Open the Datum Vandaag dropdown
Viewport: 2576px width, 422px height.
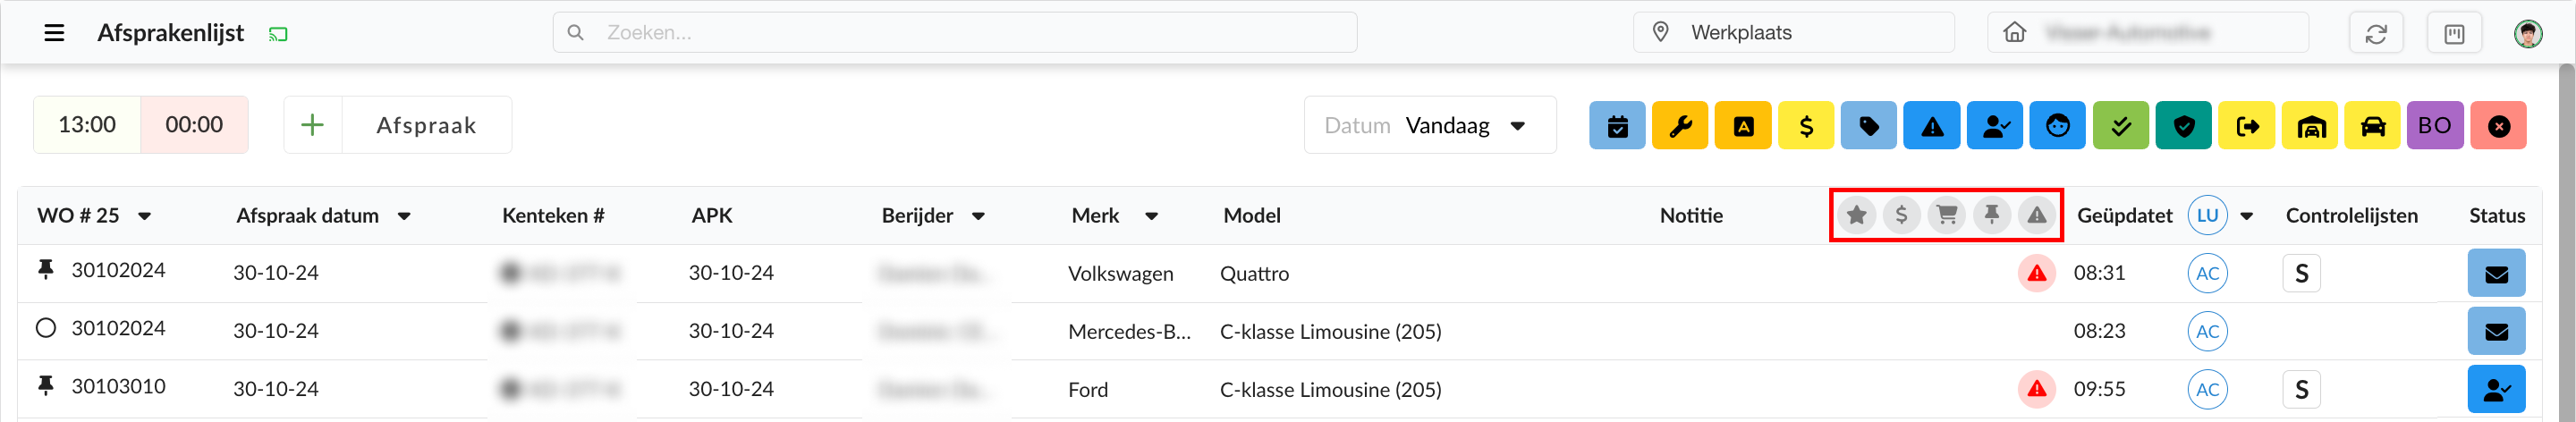tap(1429, 125)
